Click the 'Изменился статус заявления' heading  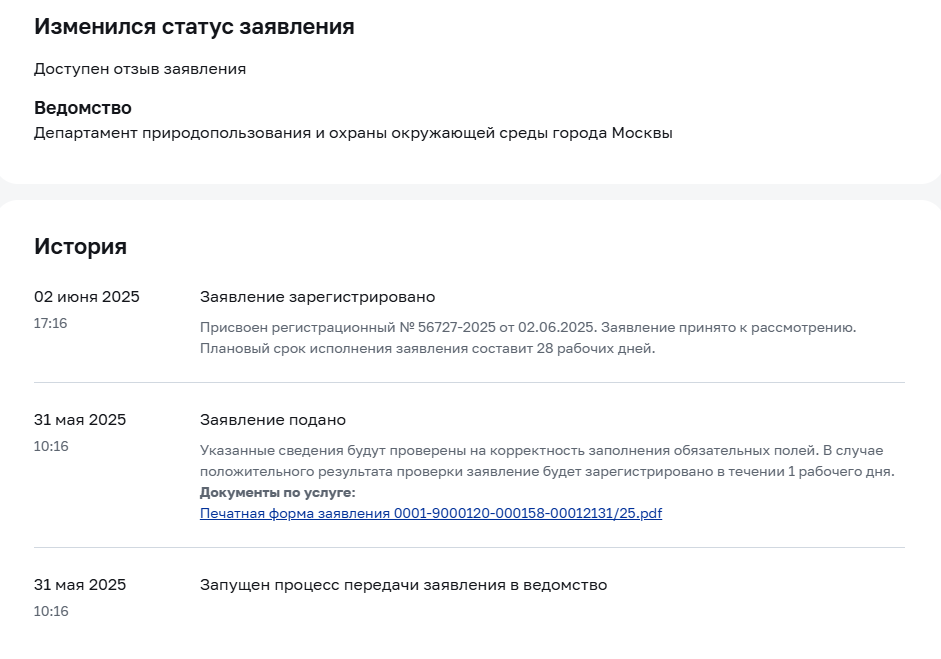[194, 27]
